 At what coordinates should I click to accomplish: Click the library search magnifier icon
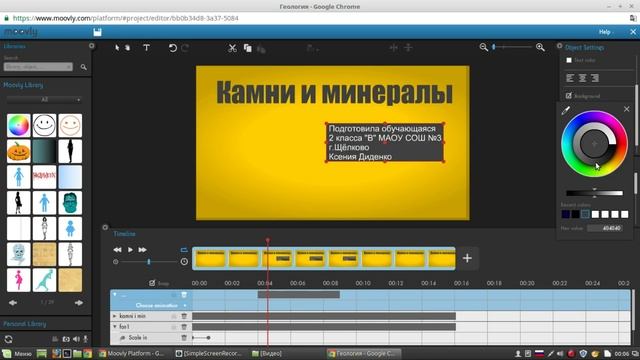pos(83,67)
